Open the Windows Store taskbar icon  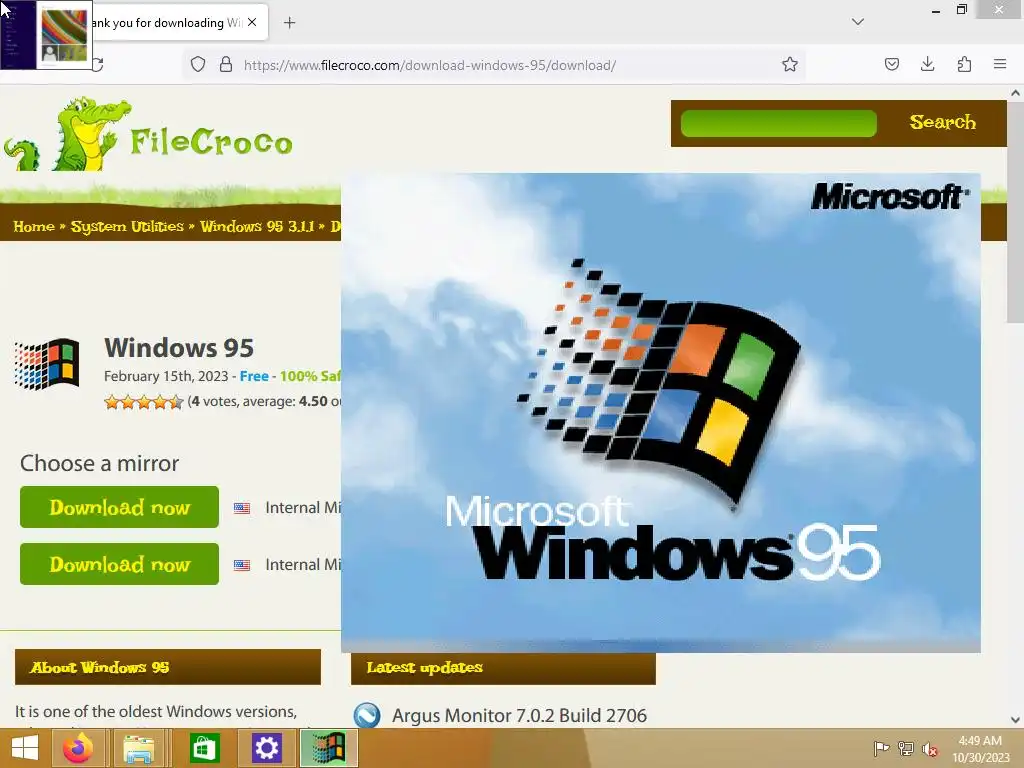204,748
